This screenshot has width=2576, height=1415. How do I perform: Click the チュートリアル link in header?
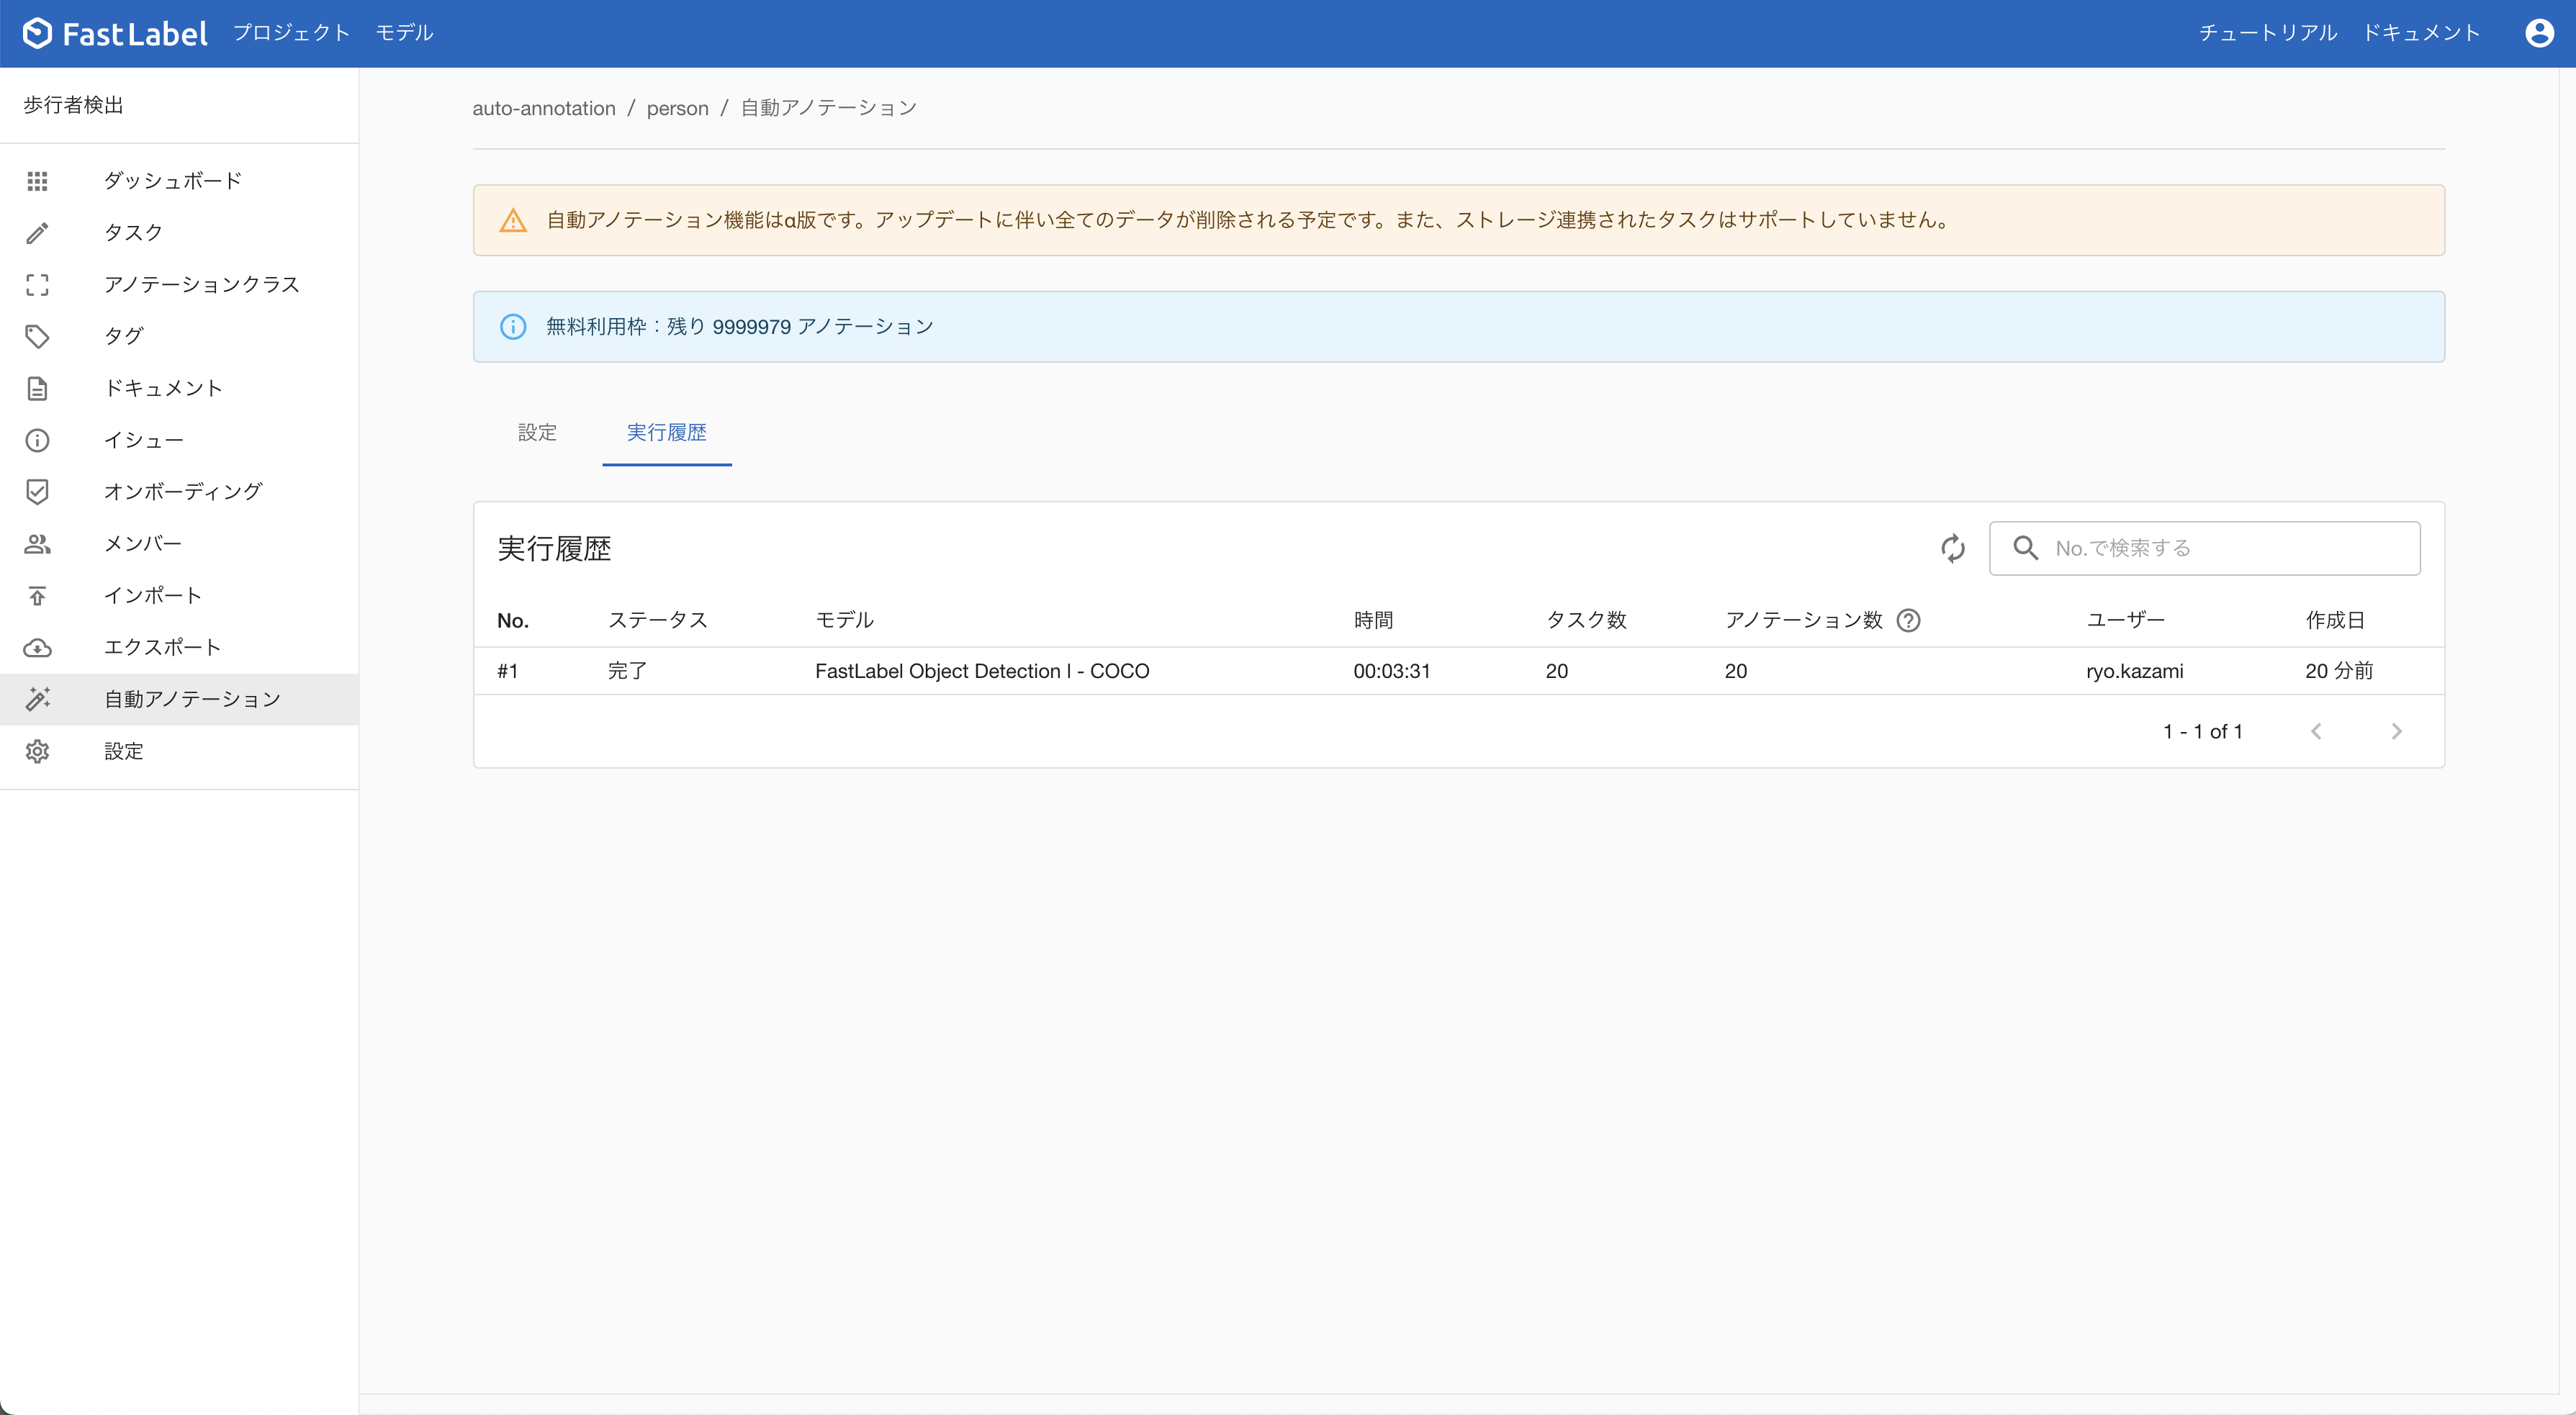tap(2267, 33)
